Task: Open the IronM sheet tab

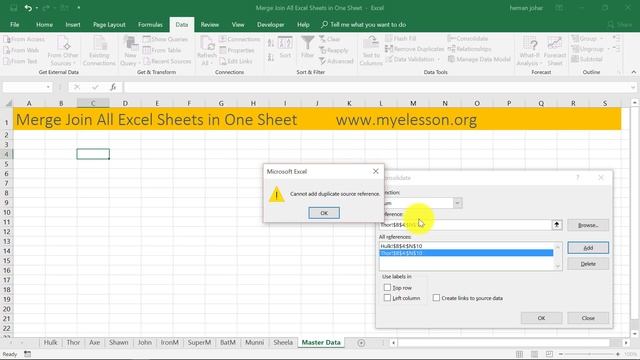Action: pos(169,342)
